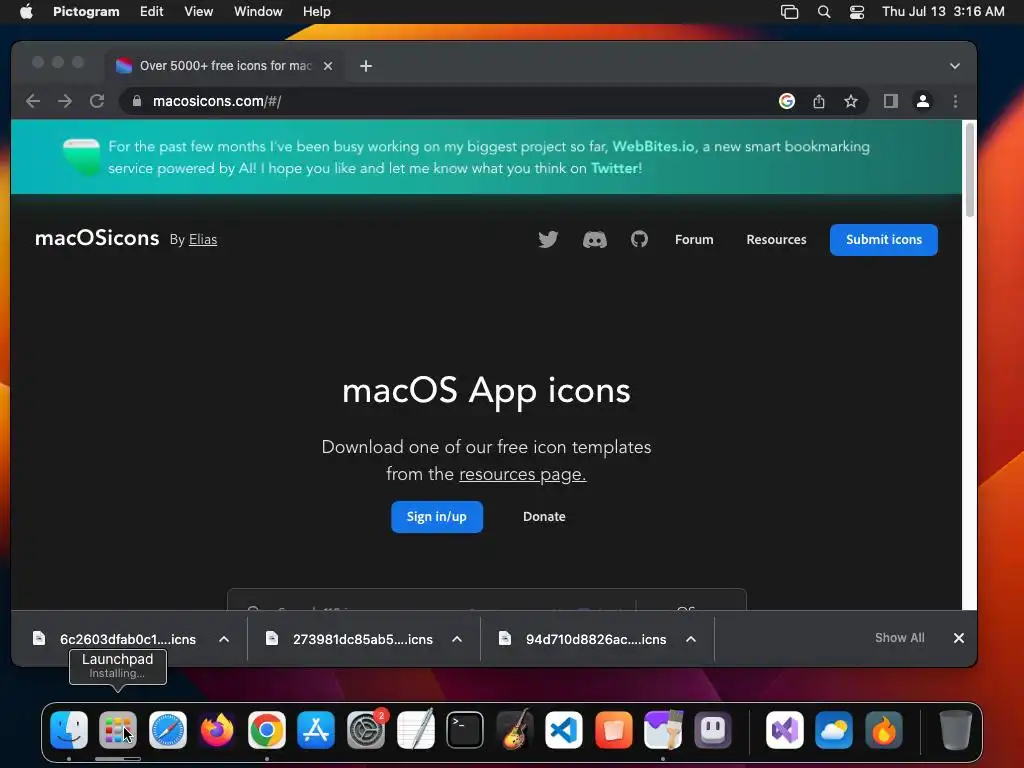1024x768 pixels.
Task: Go back using the browser back arrow
Action: (33, 101)
